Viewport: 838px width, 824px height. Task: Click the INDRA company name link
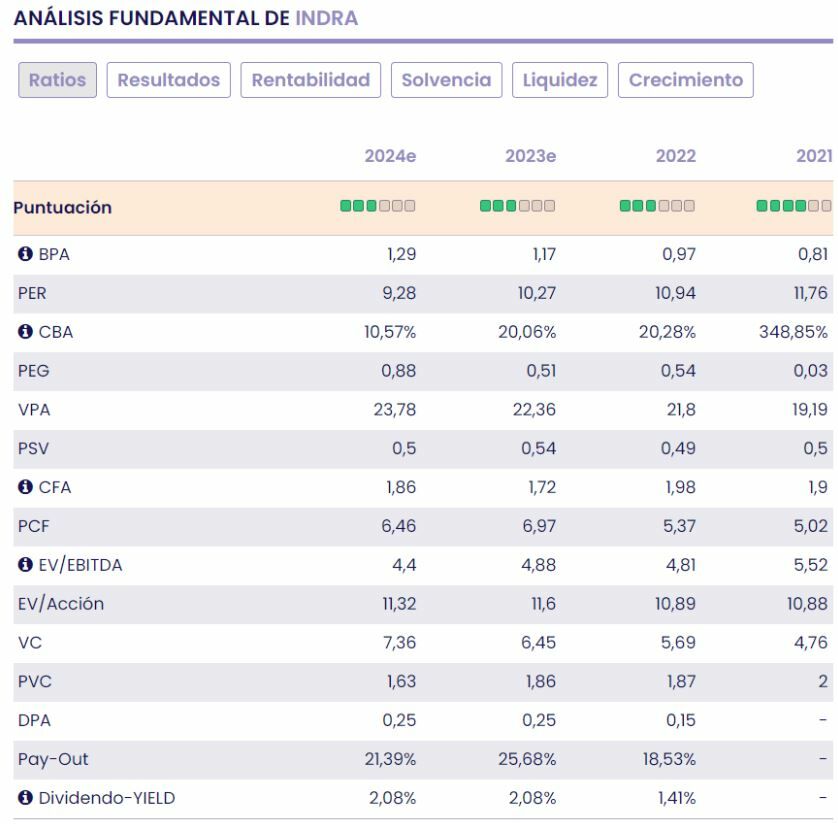[326, 19]
